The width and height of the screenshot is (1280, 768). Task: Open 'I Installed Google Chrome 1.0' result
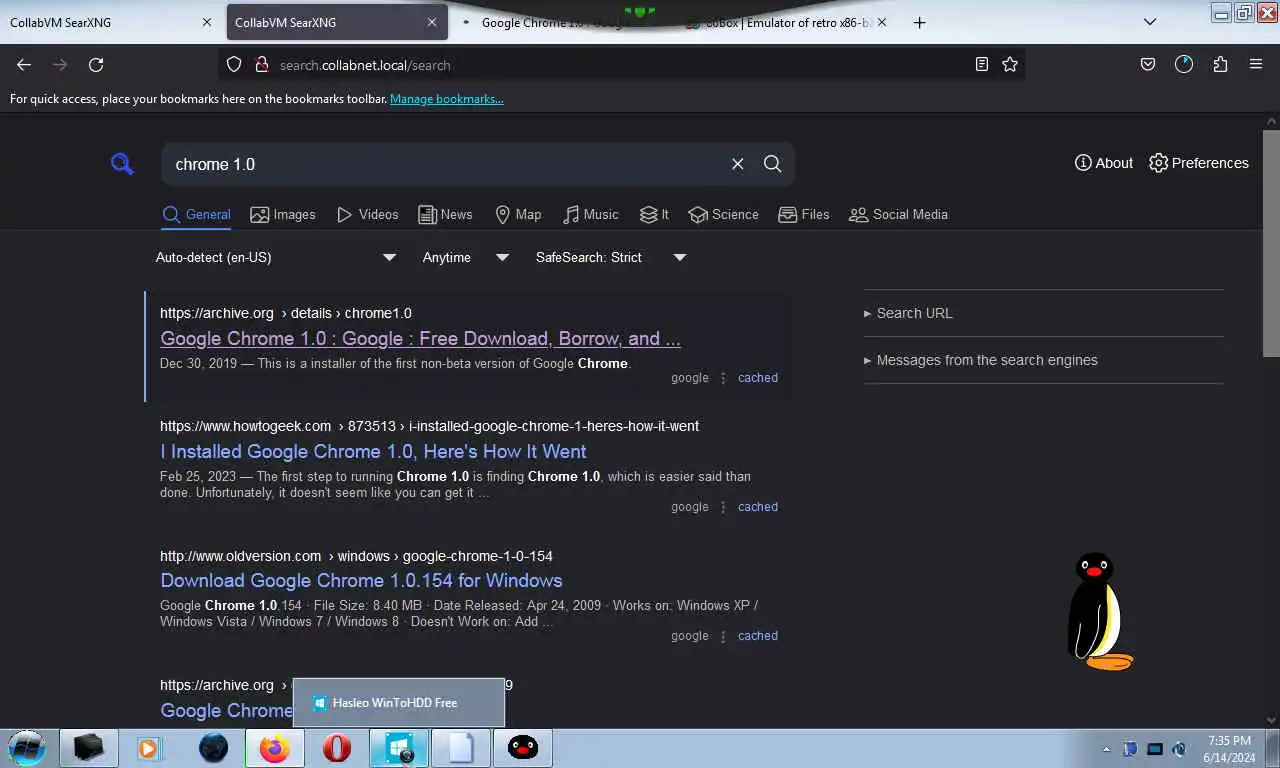(373, 451)
